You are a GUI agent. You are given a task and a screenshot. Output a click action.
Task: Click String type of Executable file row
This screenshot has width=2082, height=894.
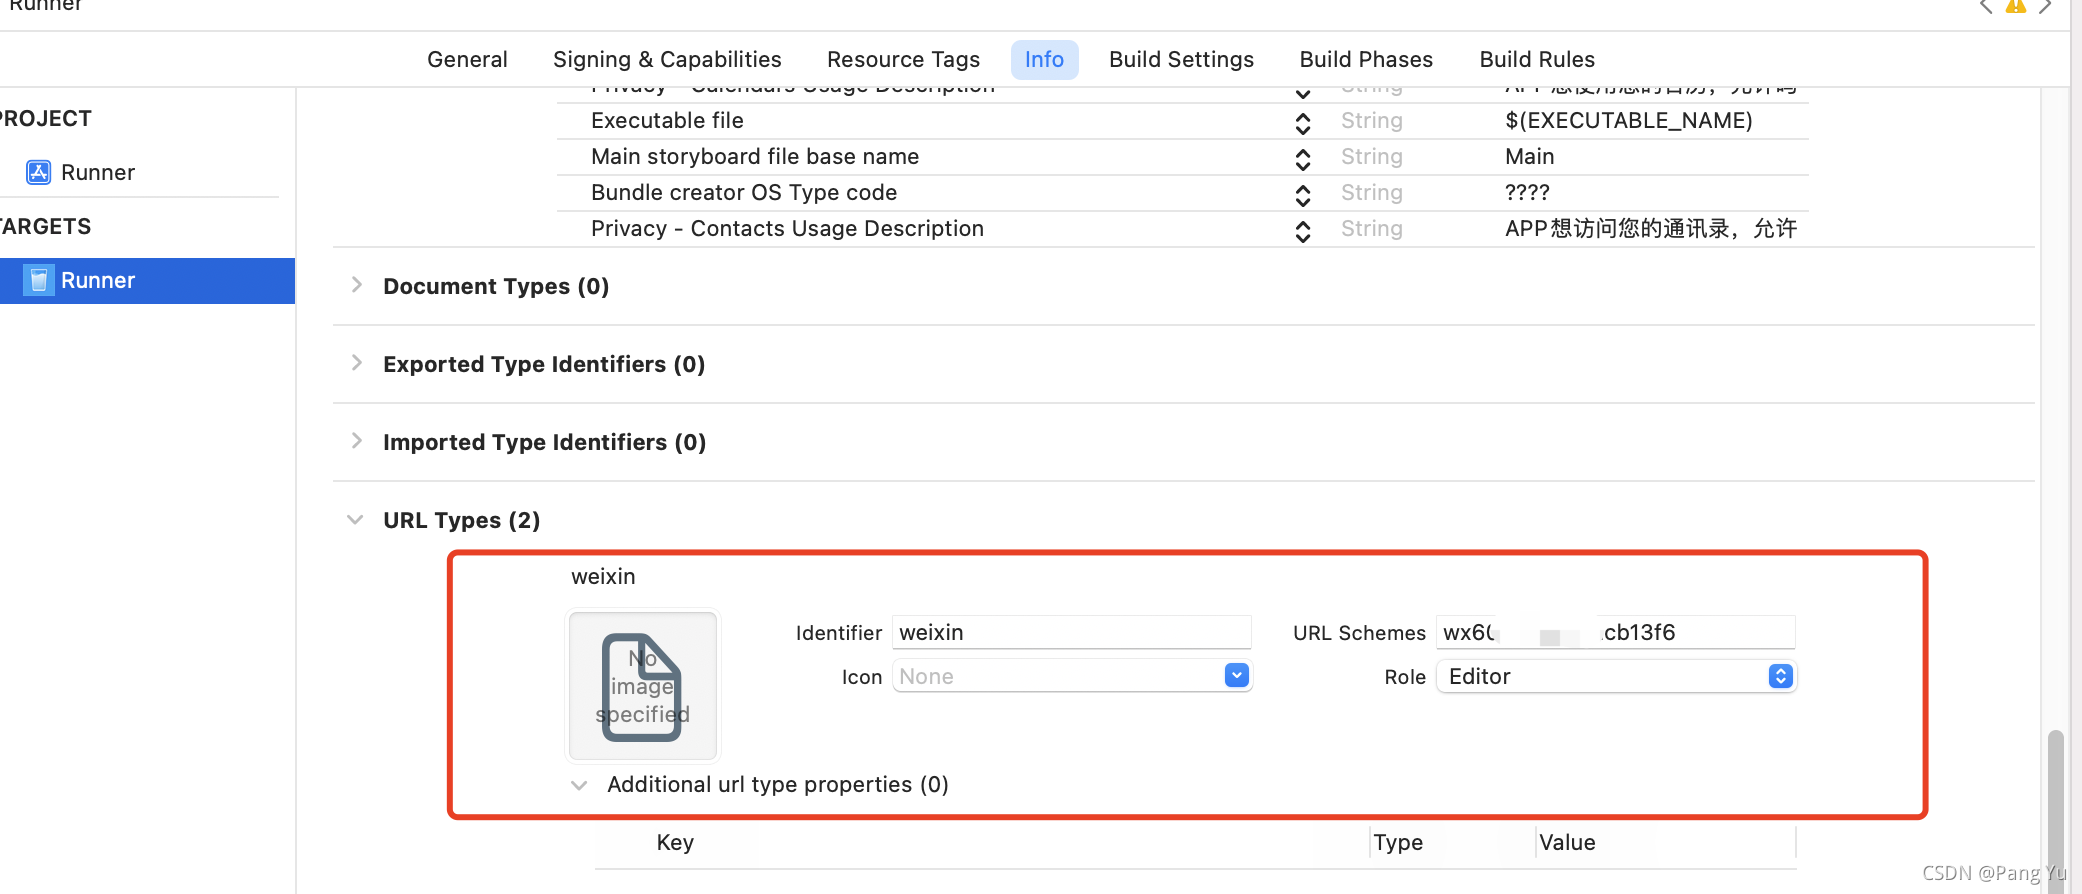(x=1372, y=121)
